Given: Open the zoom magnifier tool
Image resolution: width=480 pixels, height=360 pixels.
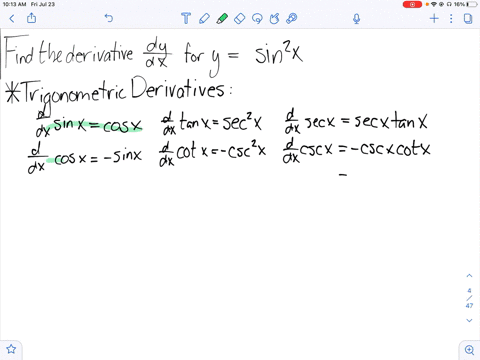Looking at the screenshot, I should pyautogui.click(x=469, y=350).
